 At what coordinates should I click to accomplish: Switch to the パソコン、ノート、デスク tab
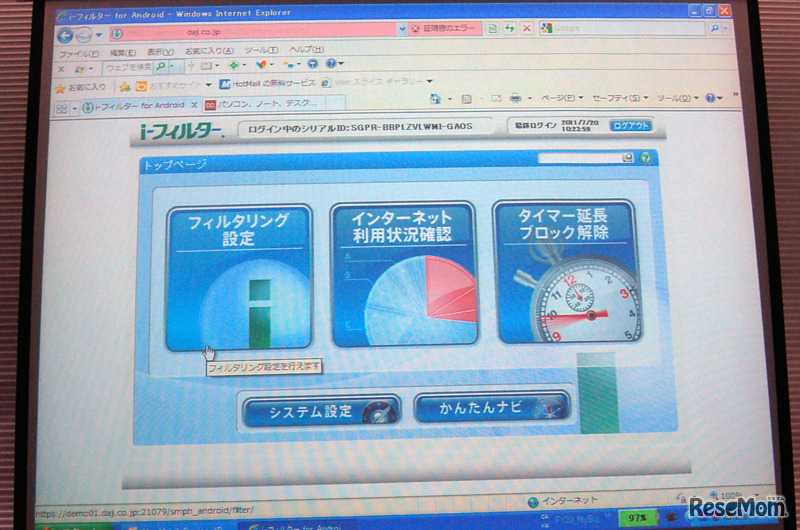coord(263,104)
